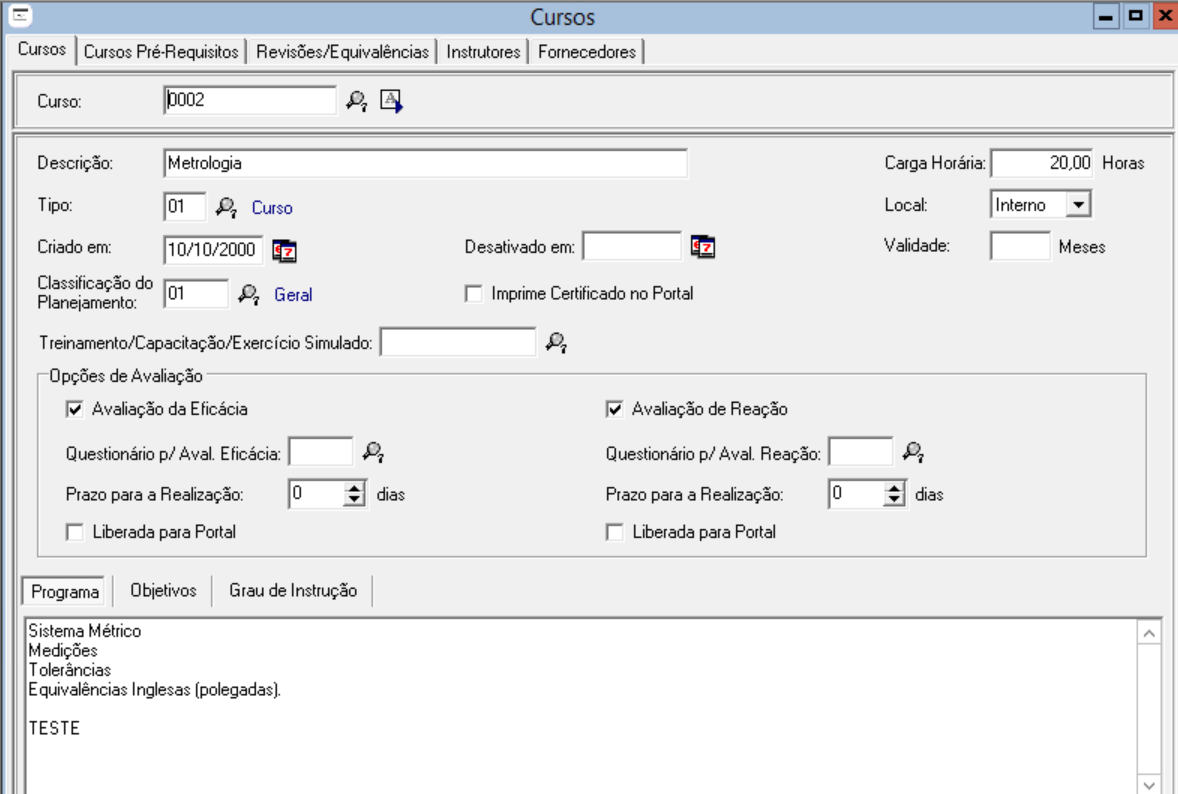Enable Imprime Certificado no Portal checkbox

point(474,294)
